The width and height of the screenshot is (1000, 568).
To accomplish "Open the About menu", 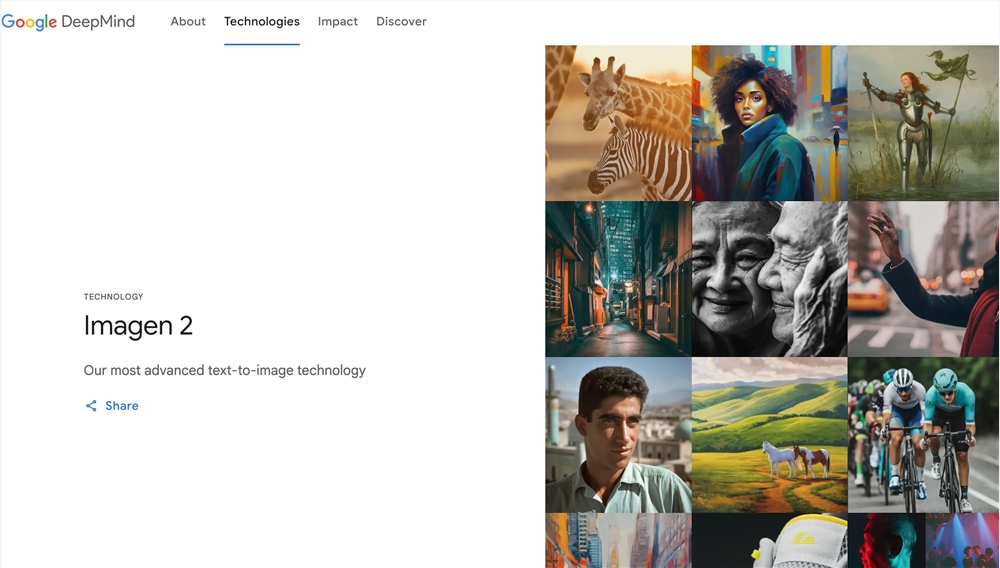I will (x=188, y=21).
